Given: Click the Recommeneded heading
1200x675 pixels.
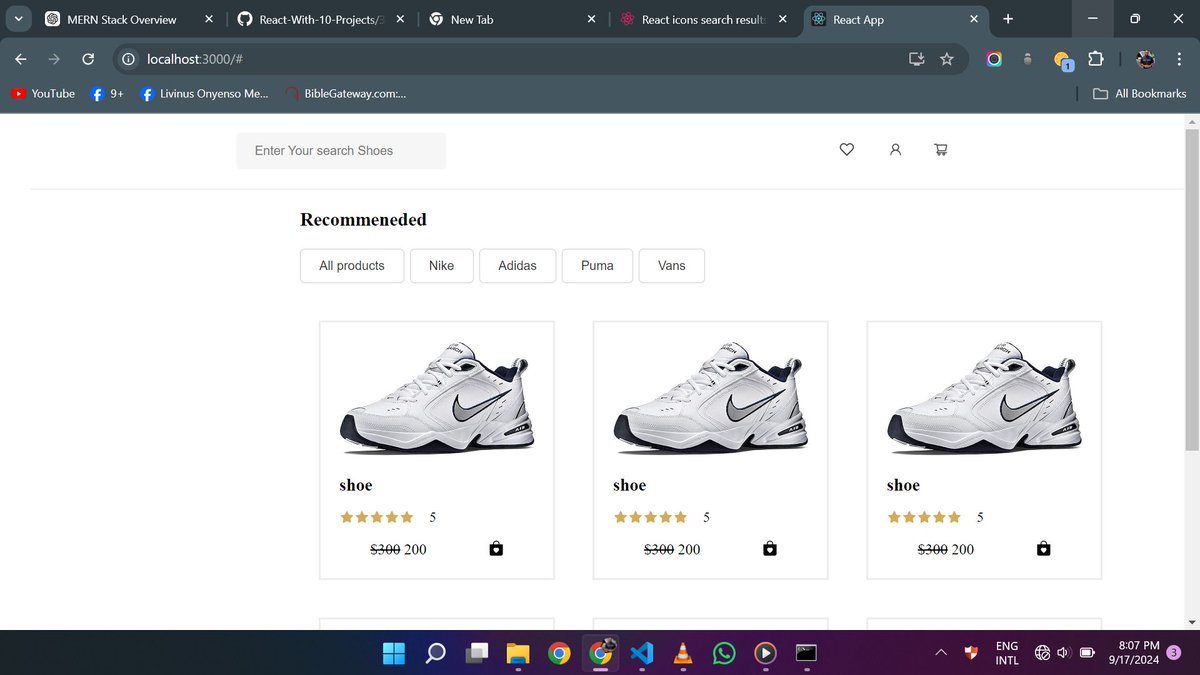Looking at the screenshot, I should click(363, 220).
